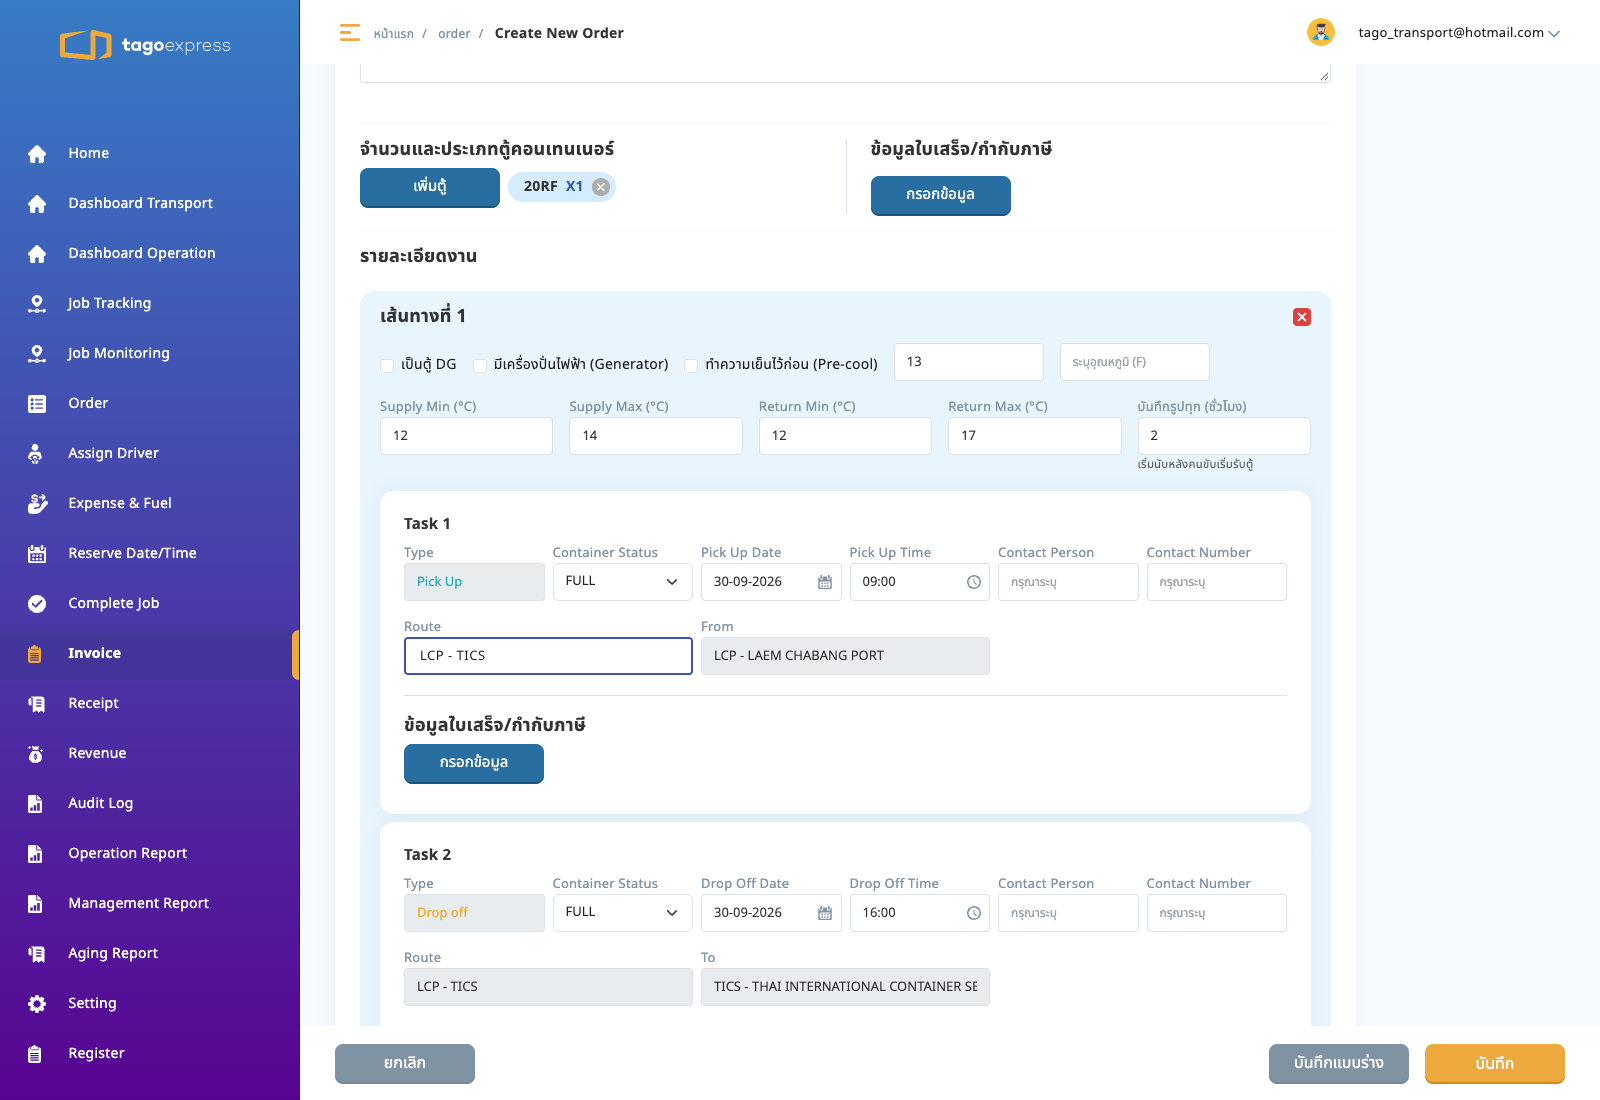Click the Drop Off Time clock icon
This screenshot has width=1600, height=1100.
[x=973, y=913]
